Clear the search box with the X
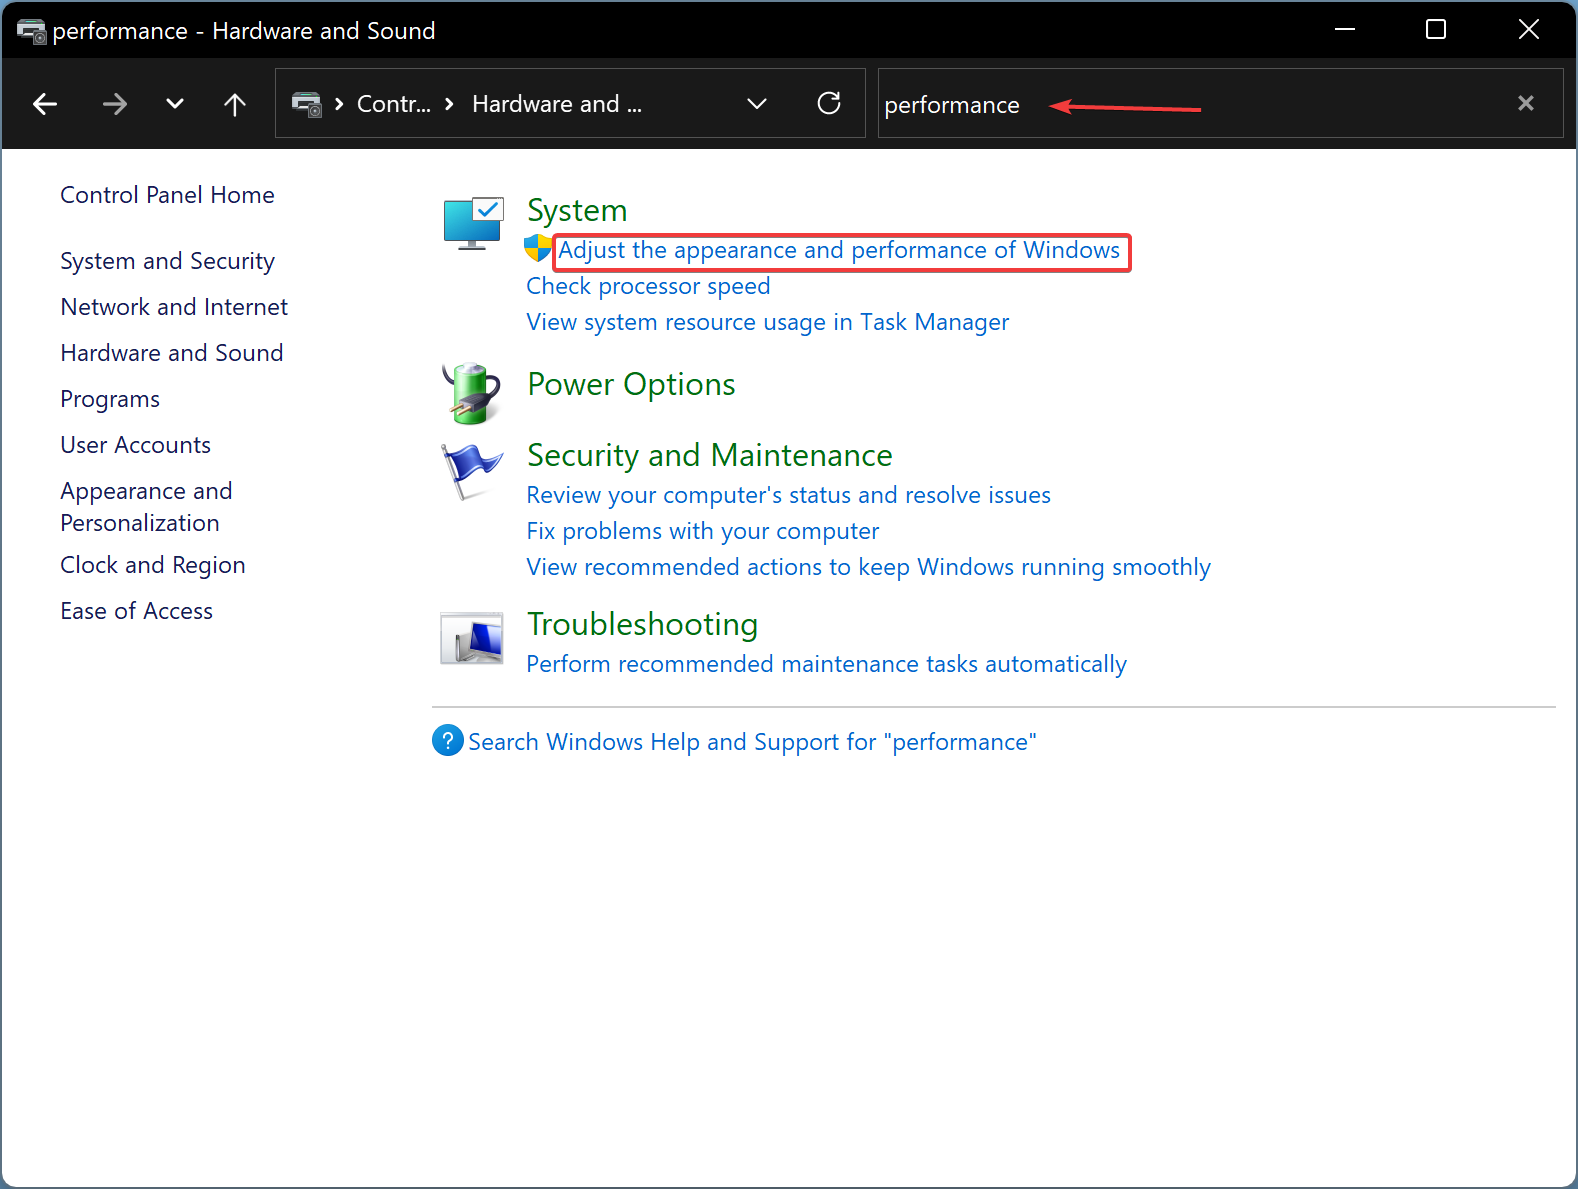 1526,103
